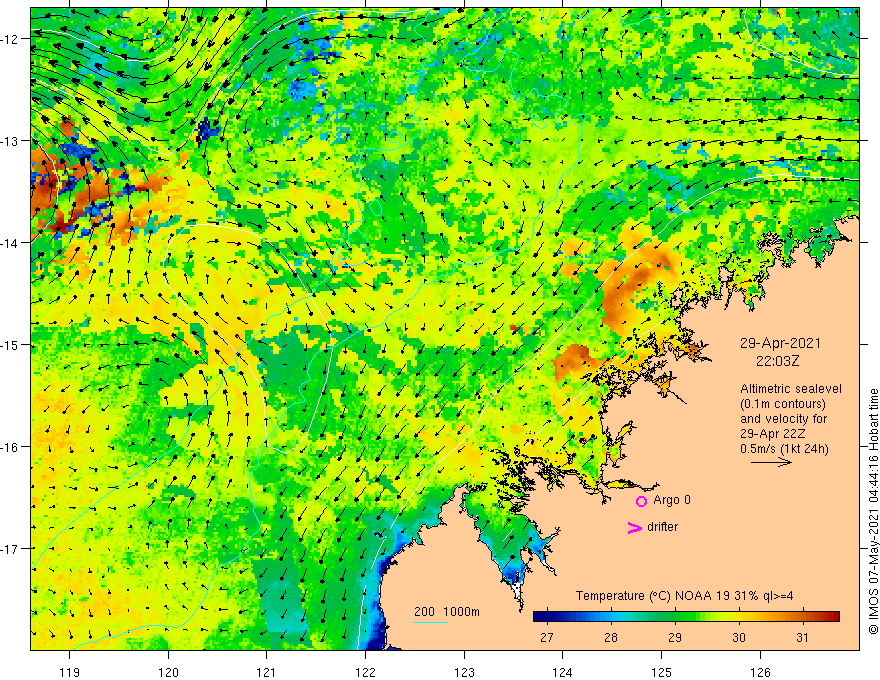Click the 27 value on temperature scale
The height and width of the screenshot is (680, 880).
[547, 637]
